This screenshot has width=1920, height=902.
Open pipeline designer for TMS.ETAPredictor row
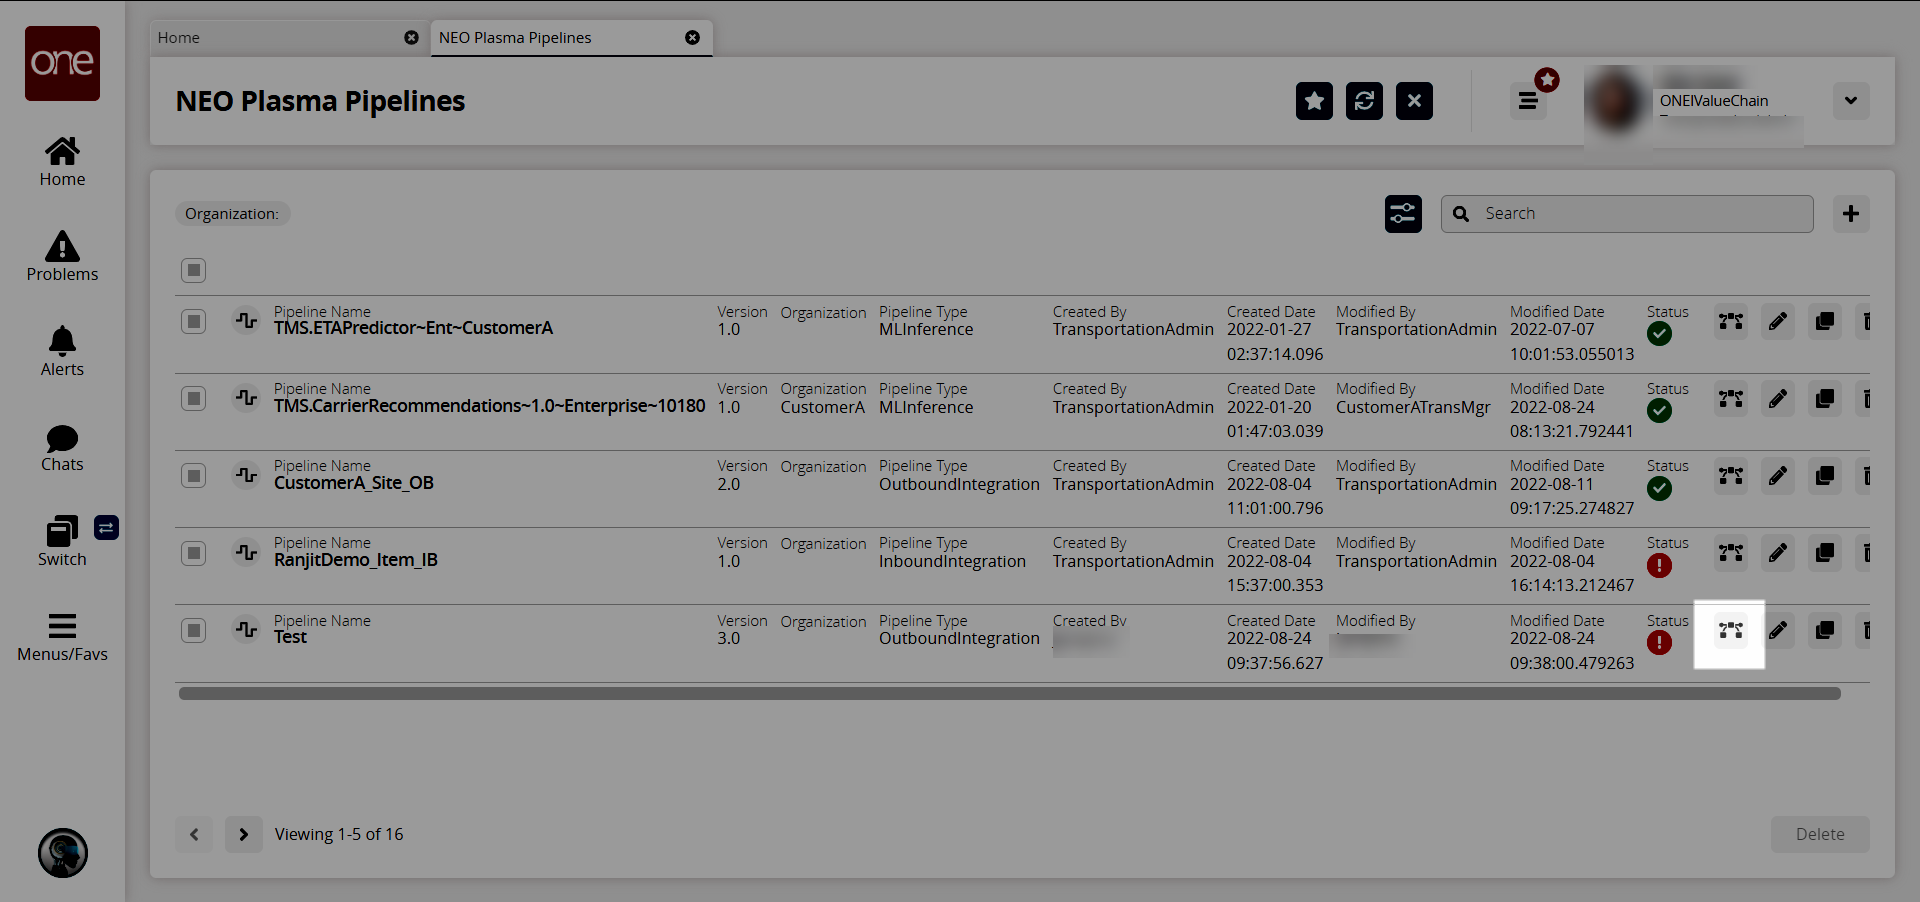[1731, 322]
